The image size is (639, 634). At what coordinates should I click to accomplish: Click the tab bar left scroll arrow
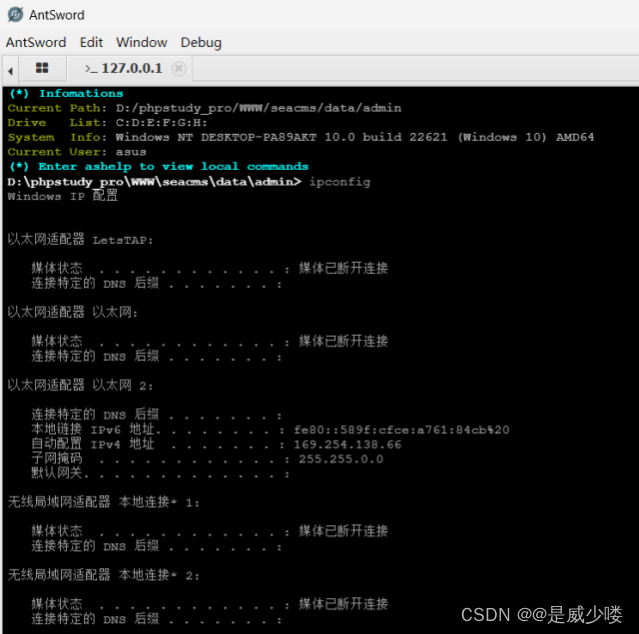coord(10,71)
